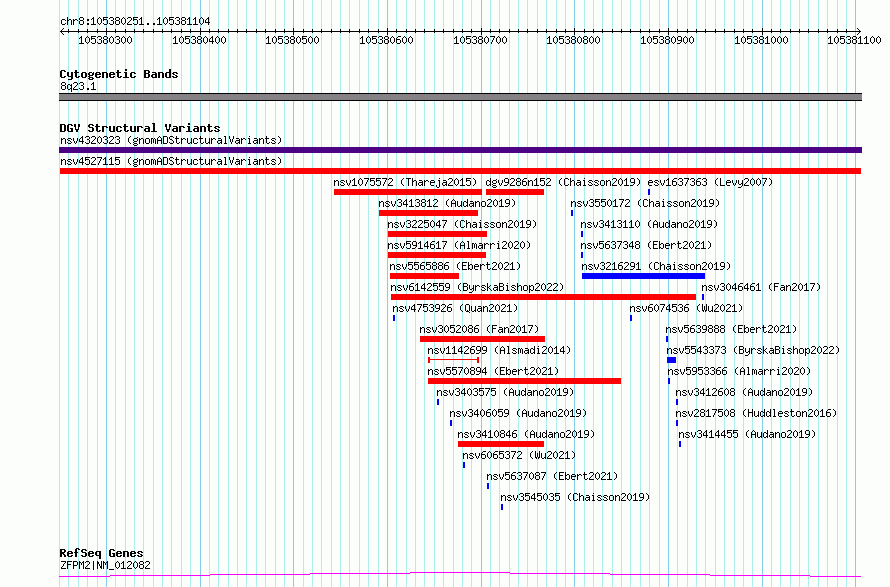Open ZFPM2|NM_012082 RefSeq gene label
This screenshot has width=890, height=587.
(x=105, y=565)
